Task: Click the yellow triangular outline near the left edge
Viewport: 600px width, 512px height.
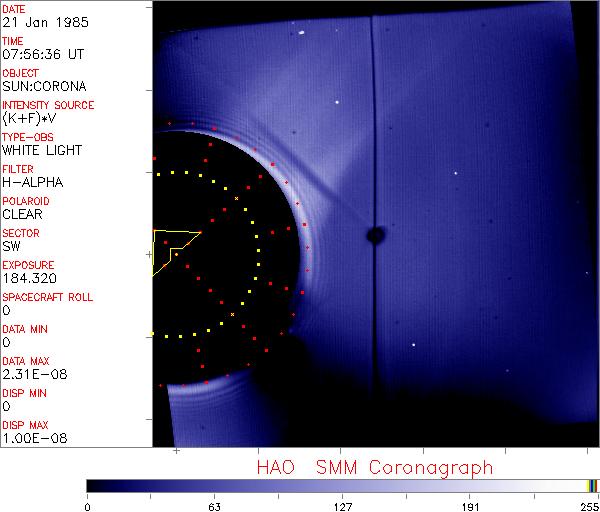Action: (x=172, y=251)
